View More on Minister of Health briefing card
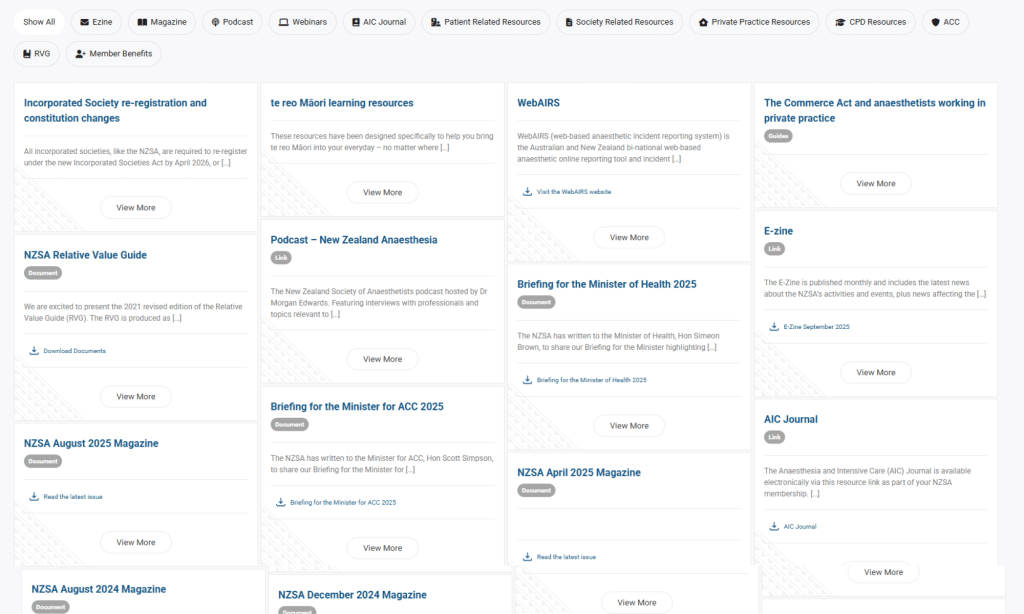1024x614 pixels. click(629, 426)
